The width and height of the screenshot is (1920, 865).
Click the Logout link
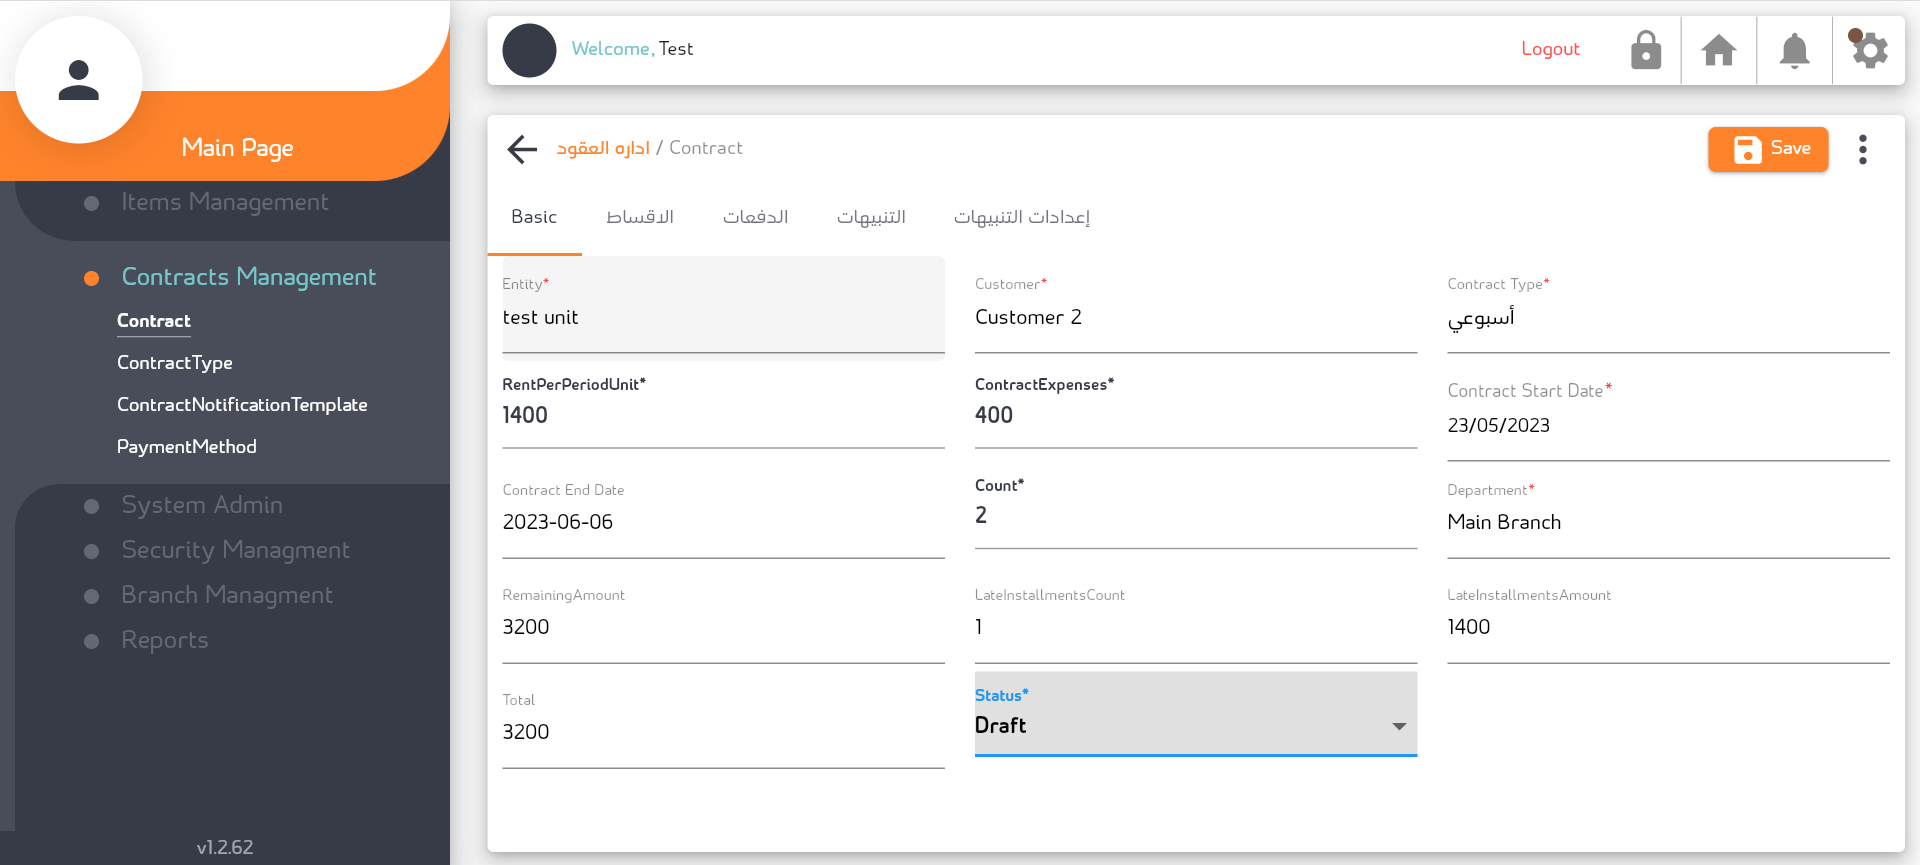point(1550,49)
